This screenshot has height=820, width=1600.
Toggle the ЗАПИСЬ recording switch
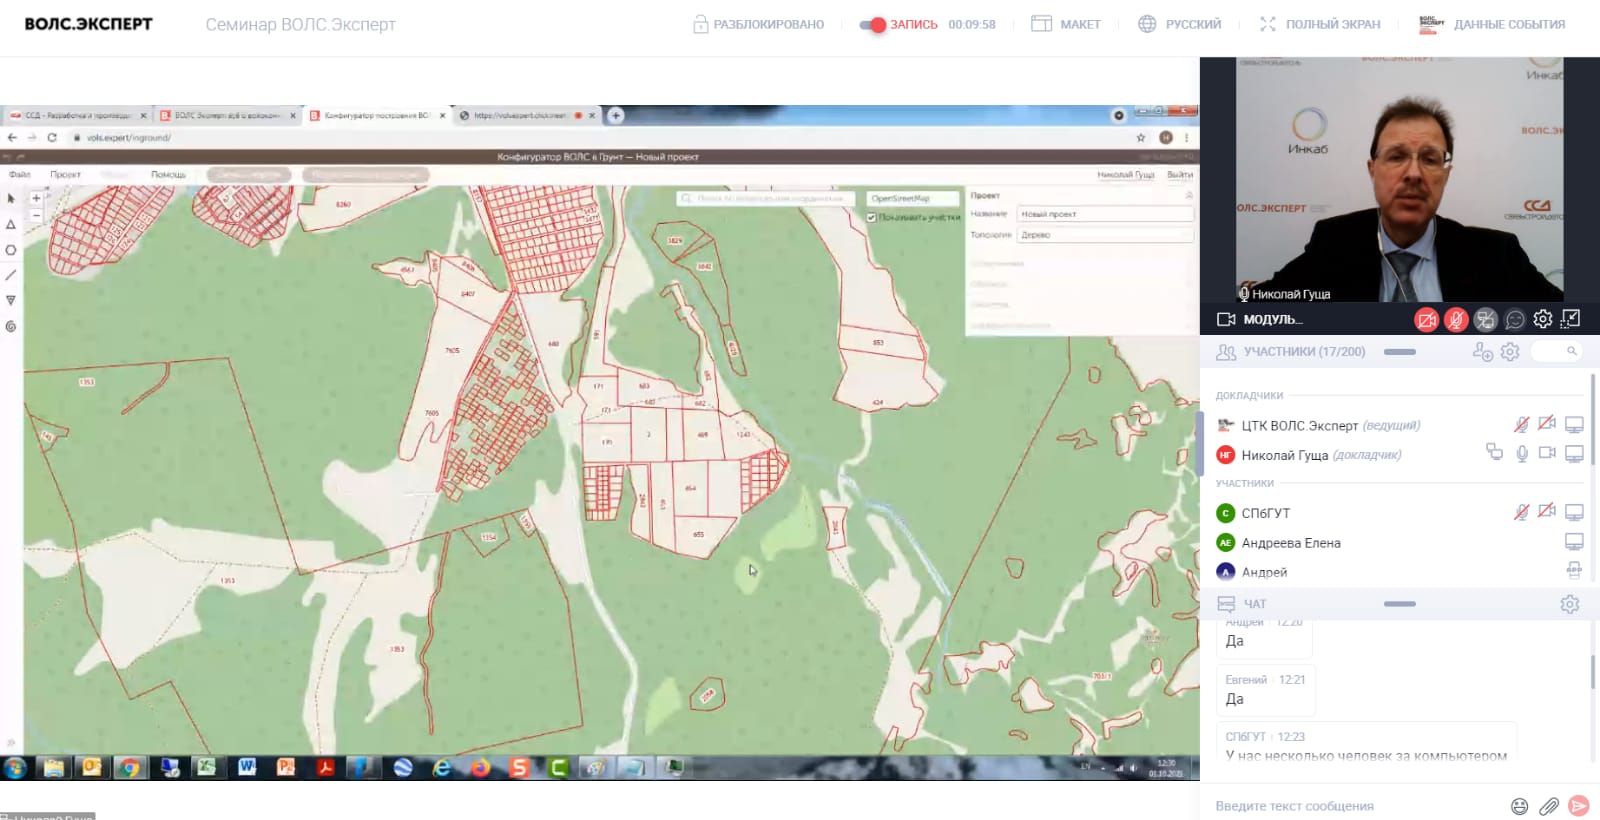coord(872,25)
